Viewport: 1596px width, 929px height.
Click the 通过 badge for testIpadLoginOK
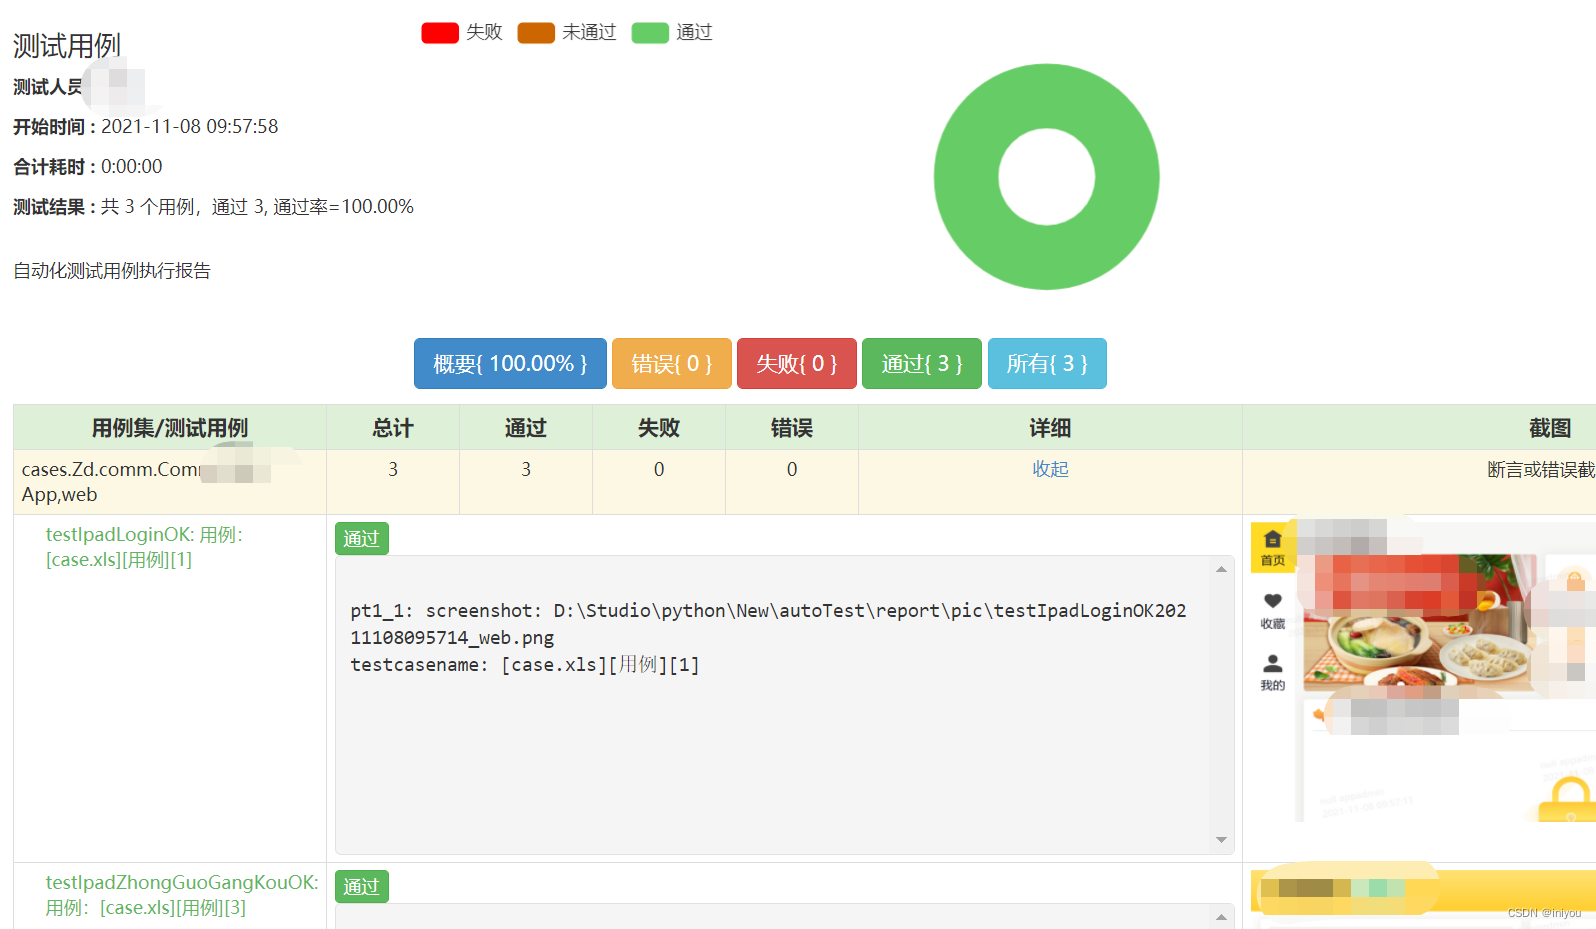point(362,539)
